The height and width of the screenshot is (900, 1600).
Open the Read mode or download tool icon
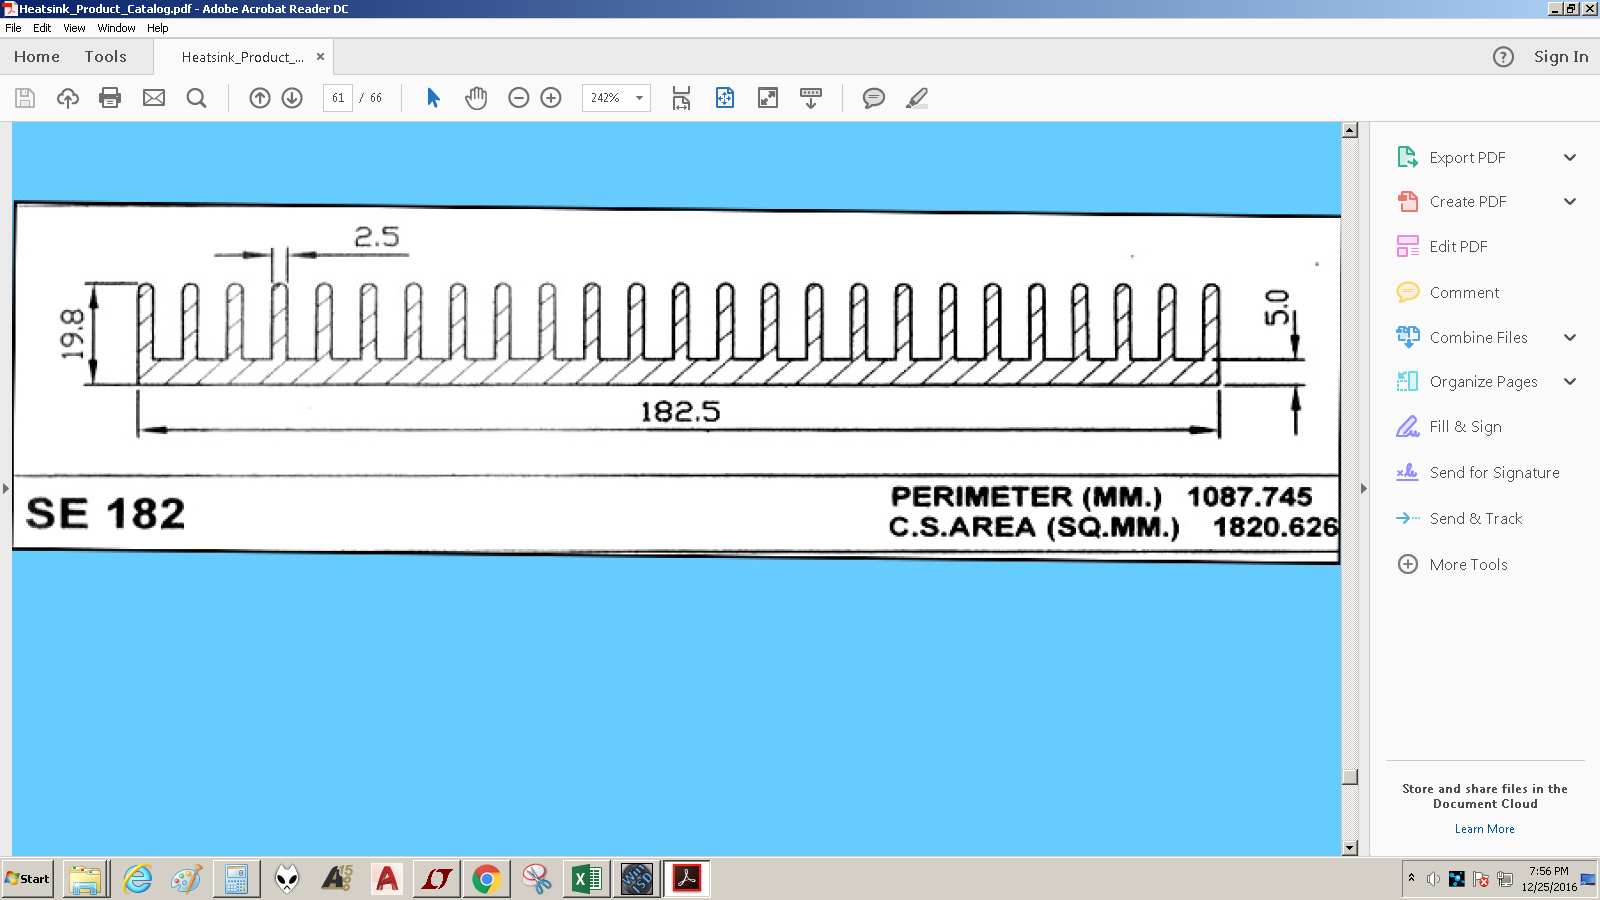click(x=811, y=98)
